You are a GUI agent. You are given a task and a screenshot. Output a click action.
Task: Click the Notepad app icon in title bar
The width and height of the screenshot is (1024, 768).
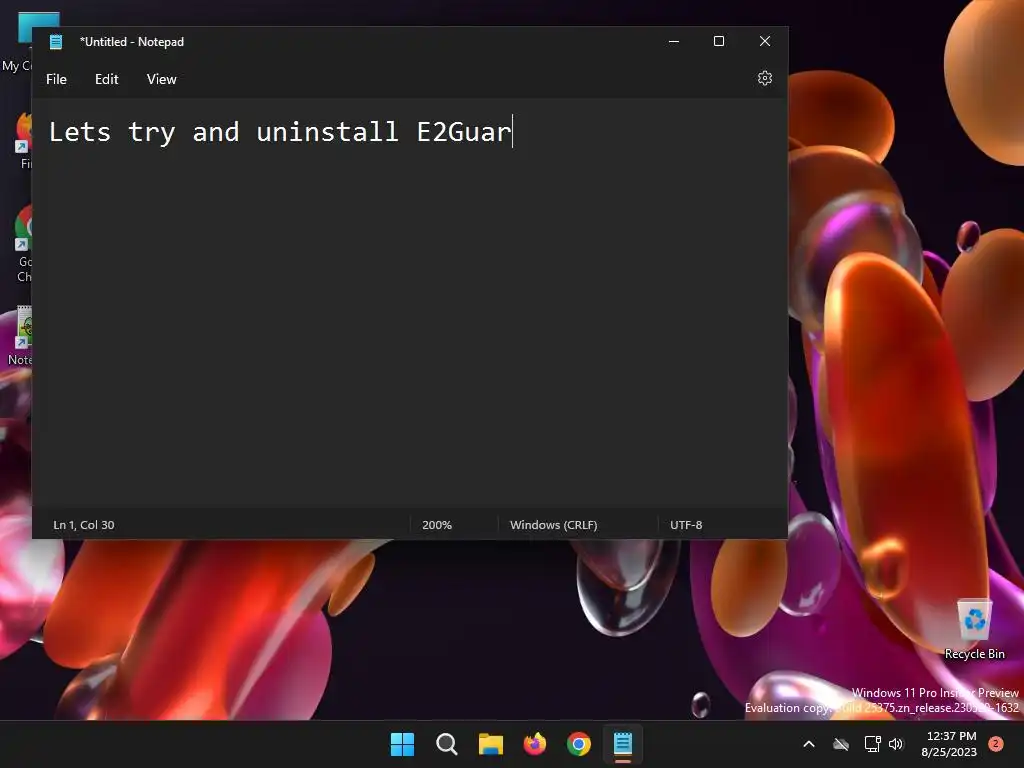pos(56,42)
